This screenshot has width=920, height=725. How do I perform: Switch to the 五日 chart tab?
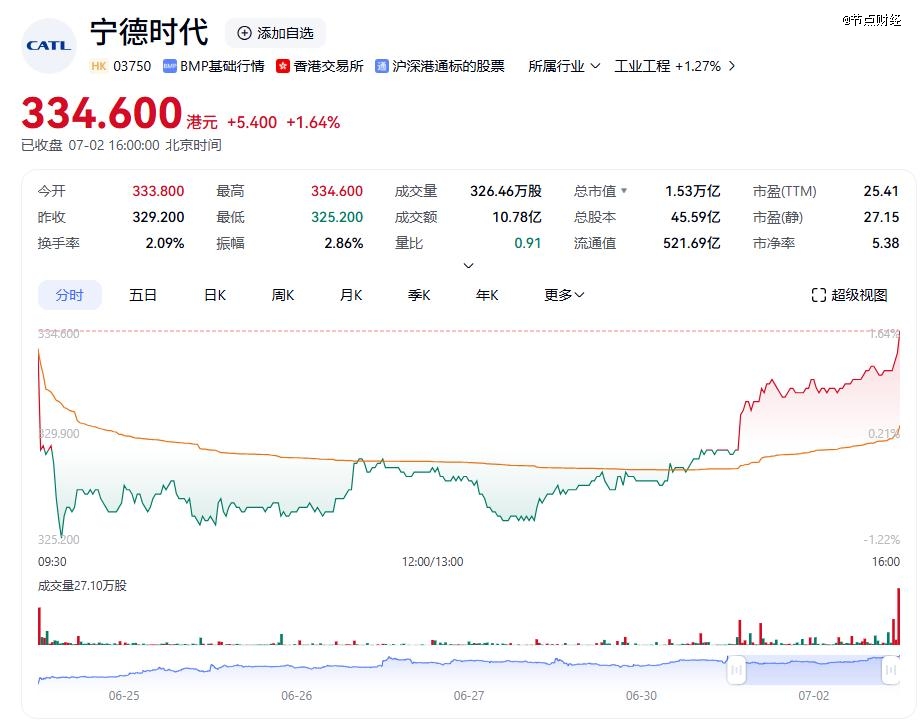143,295
